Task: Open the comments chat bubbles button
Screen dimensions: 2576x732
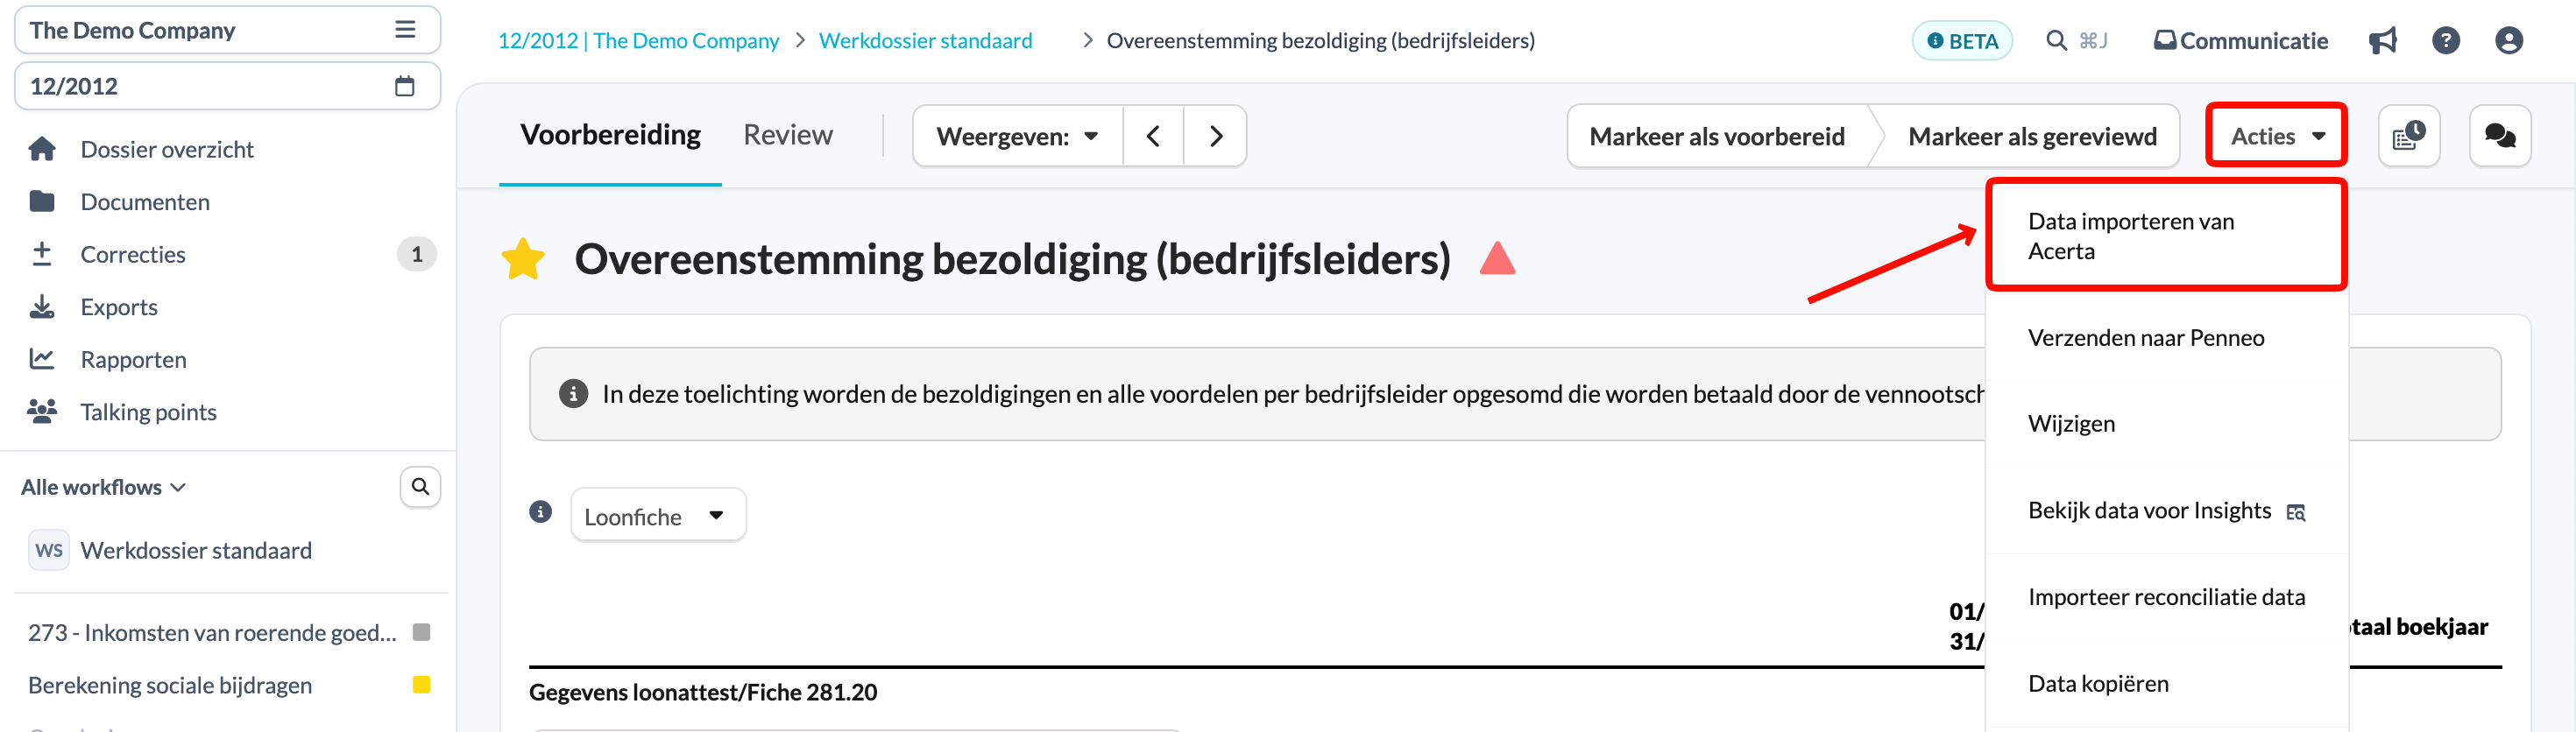Action: [x=2500, y=136]
